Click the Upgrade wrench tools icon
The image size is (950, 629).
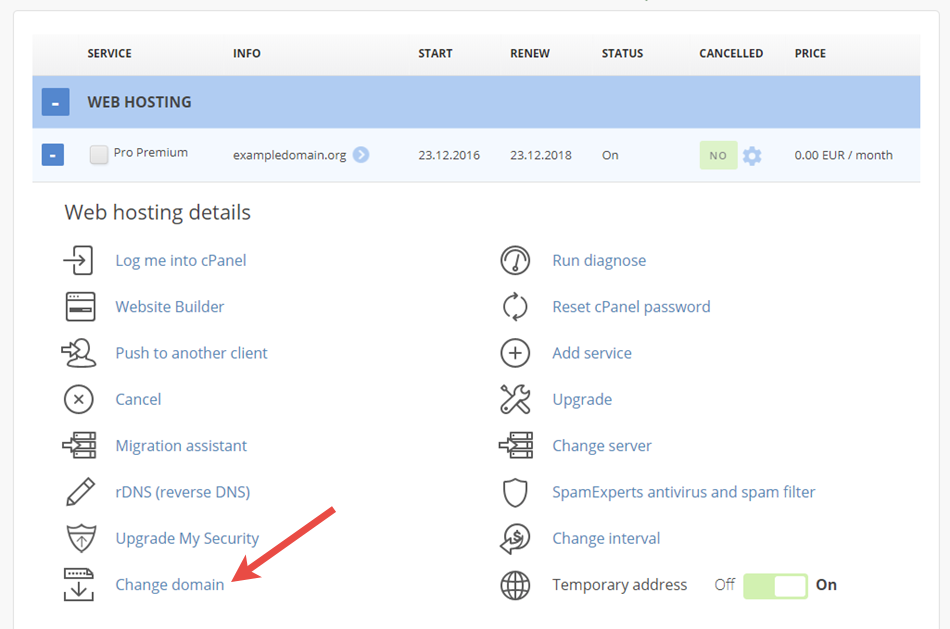515,399
